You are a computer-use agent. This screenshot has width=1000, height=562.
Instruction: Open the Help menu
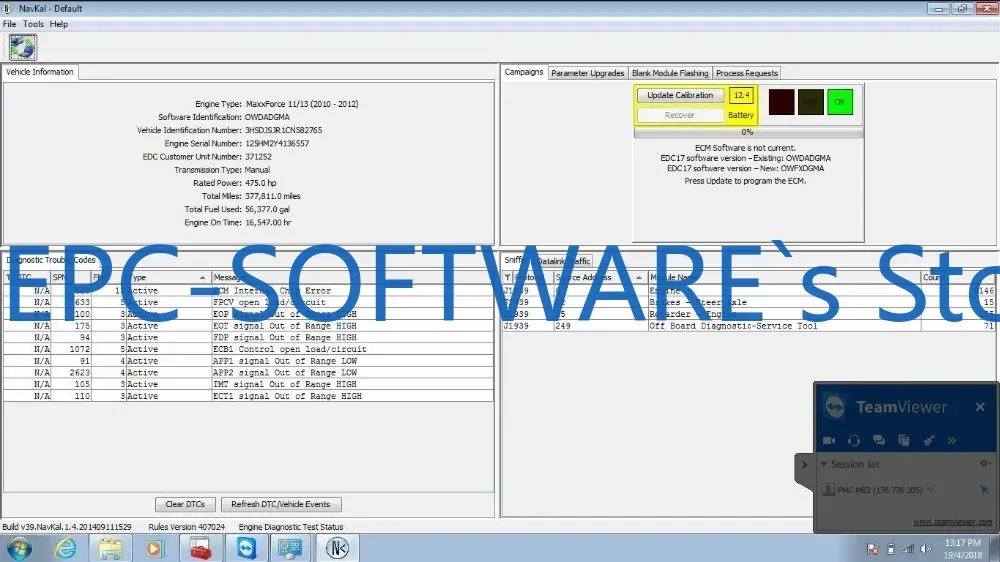[59, 24]
